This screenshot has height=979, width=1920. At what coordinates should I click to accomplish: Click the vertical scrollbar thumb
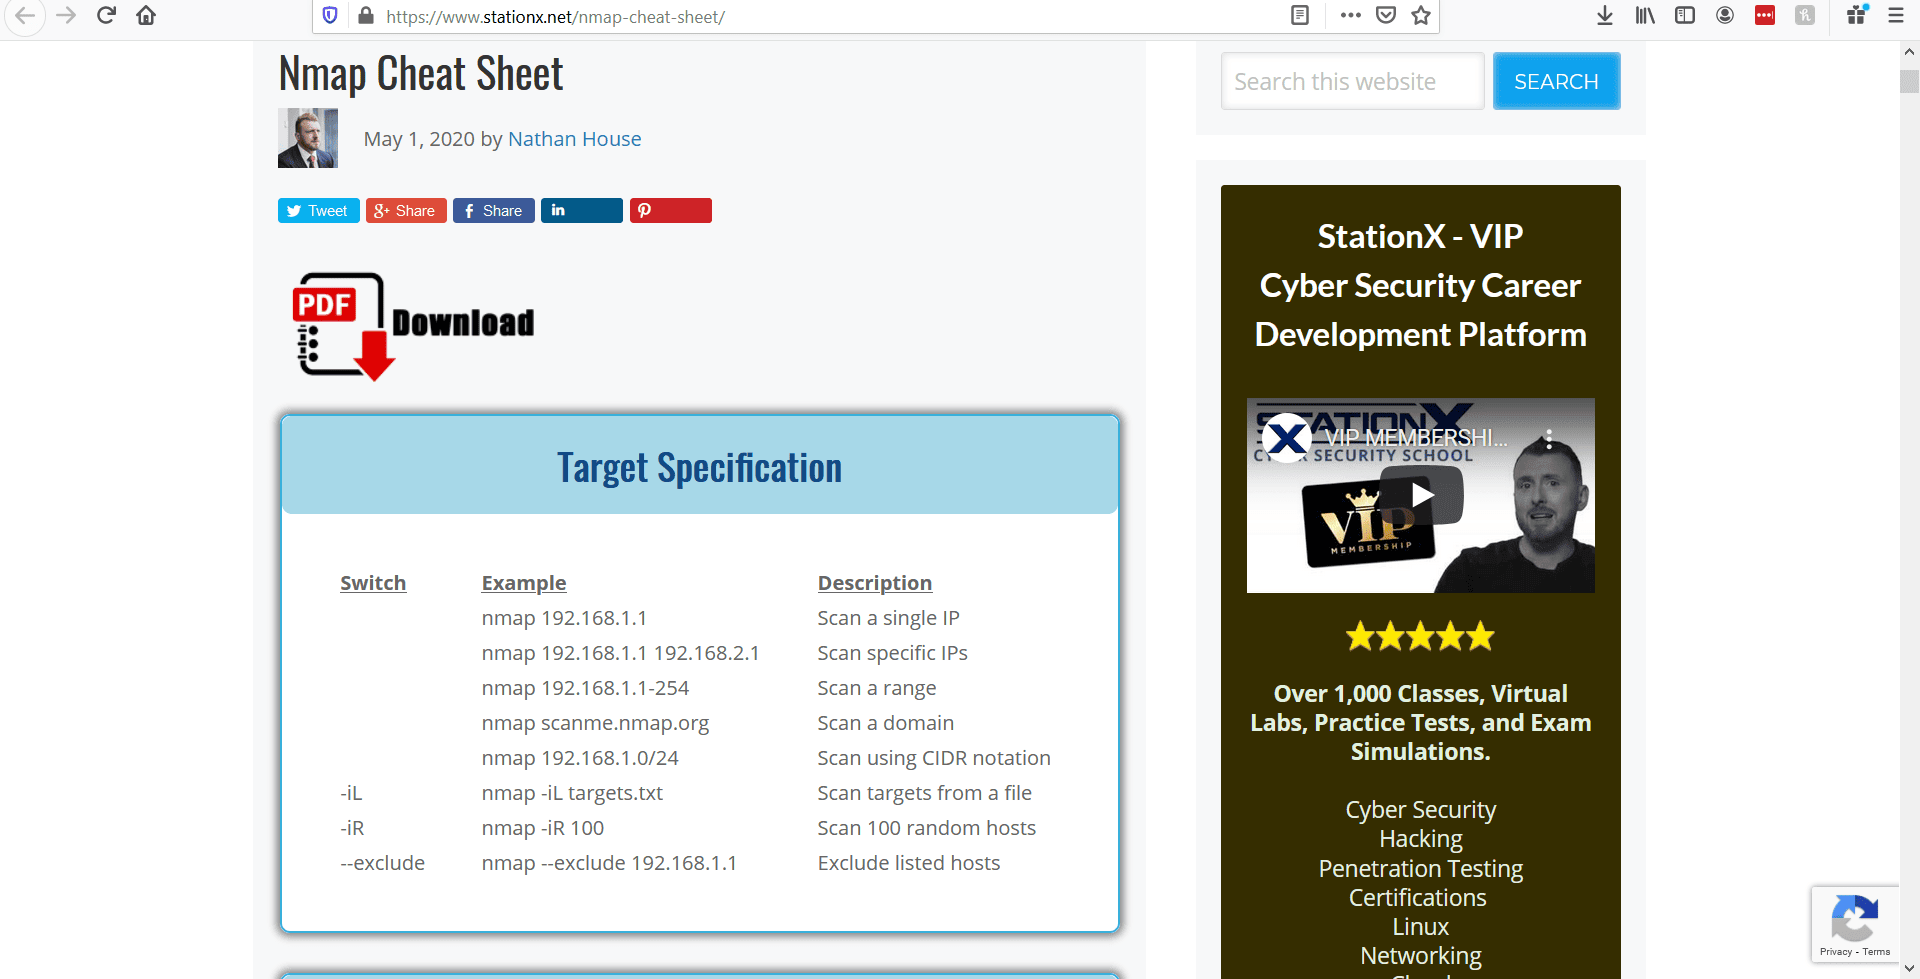pyautogui.click(x=1910, y=81)
